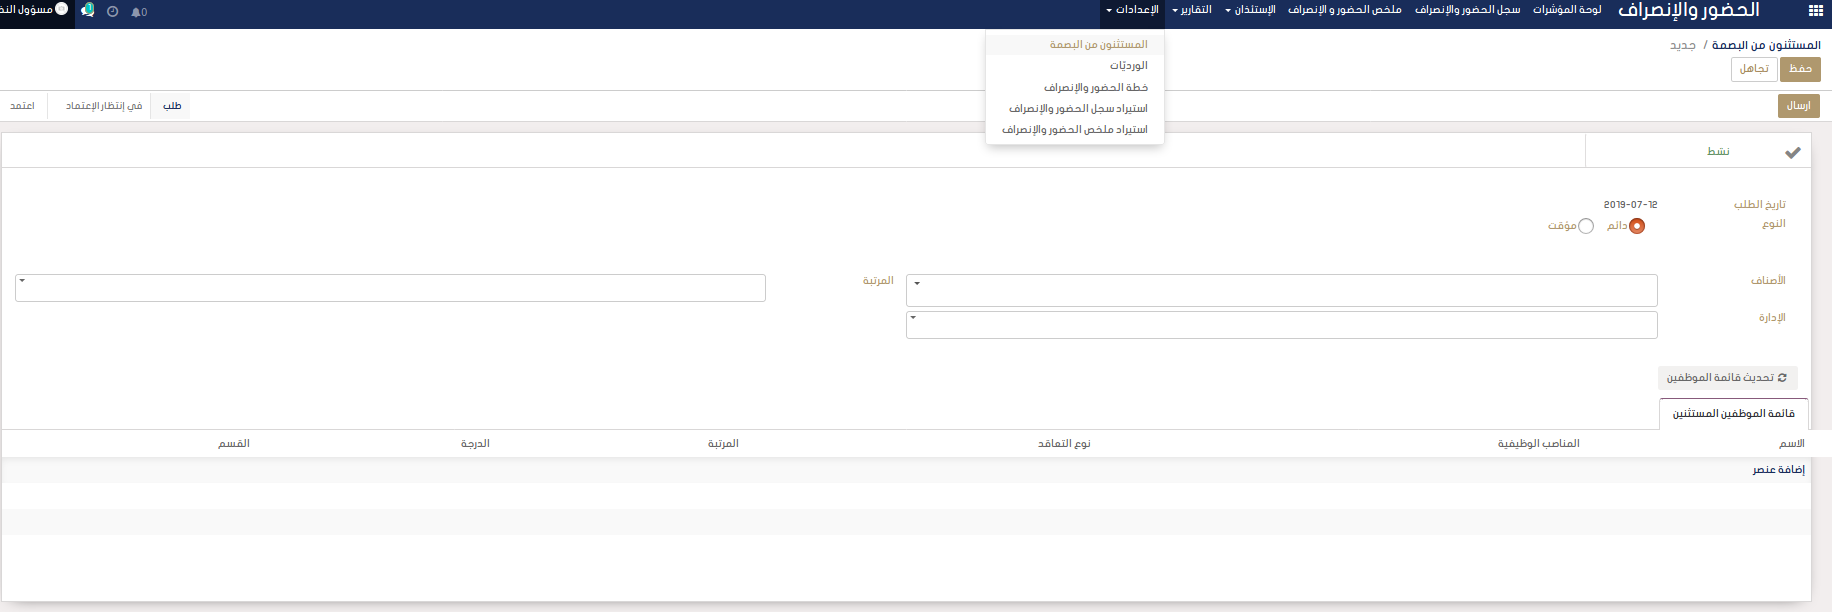Open the bell notifications icon
This screenshot has width=1832, height=613.
point(138,12)
